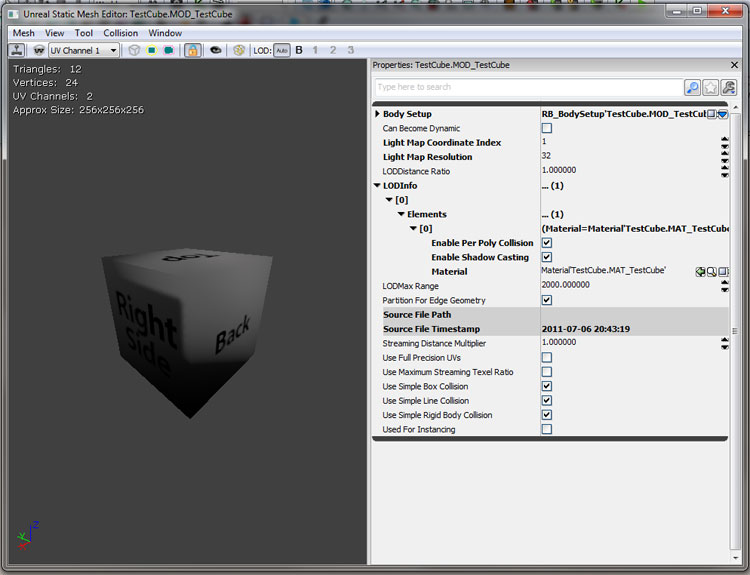Viewport: 750px width, 575px height.
Task: Click the LODDistance Ratio value field
Action: 629,170
